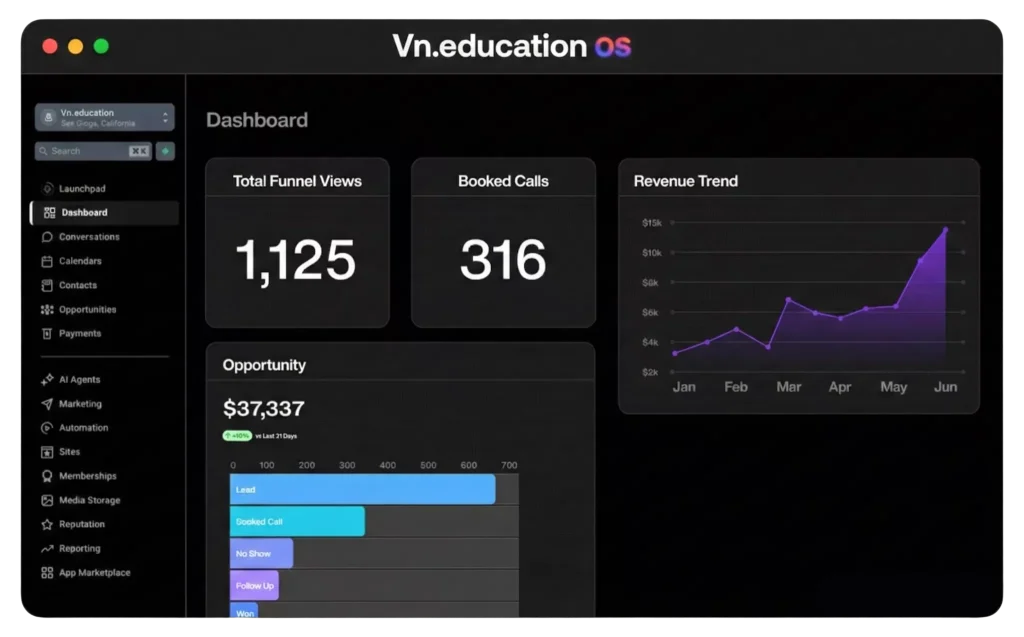Viewport: 1024px width, 637px height.
Task: Open Media Storage from the sidebar
Action: tap(89, 500)
